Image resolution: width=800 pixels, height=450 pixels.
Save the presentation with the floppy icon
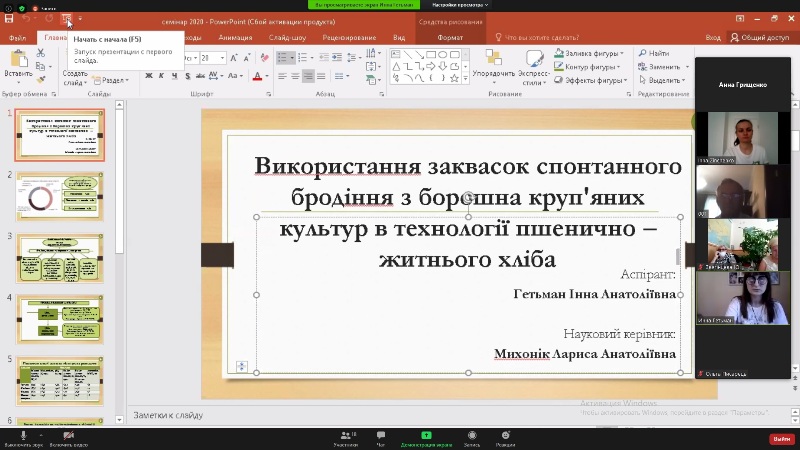(10, 19)
